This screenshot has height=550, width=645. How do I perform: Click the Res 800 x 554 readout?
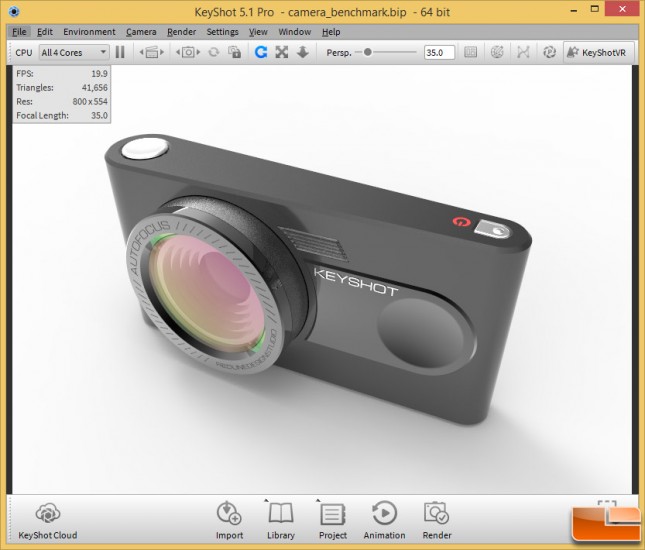click(62, 102)
